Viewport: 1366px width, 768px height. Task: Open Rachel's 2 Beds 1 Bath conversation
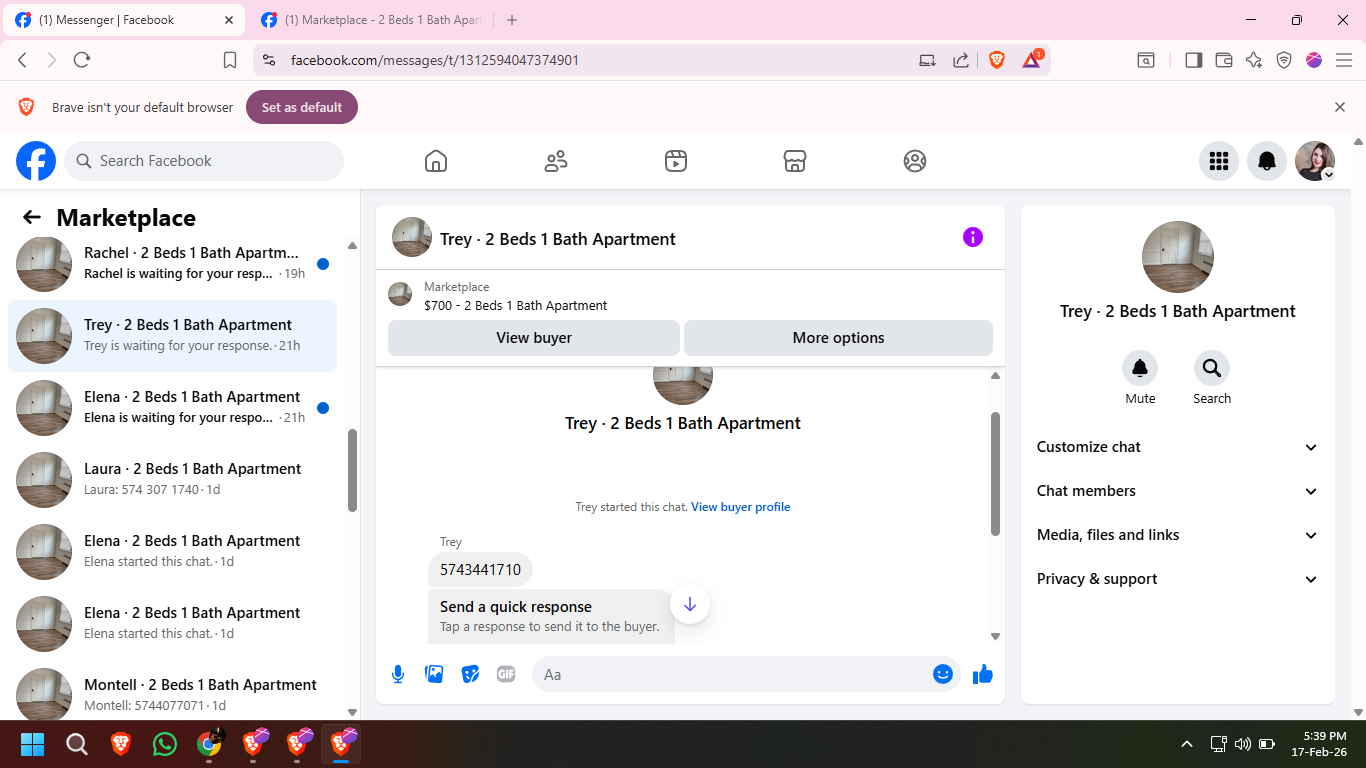click(x=172, y=264)
